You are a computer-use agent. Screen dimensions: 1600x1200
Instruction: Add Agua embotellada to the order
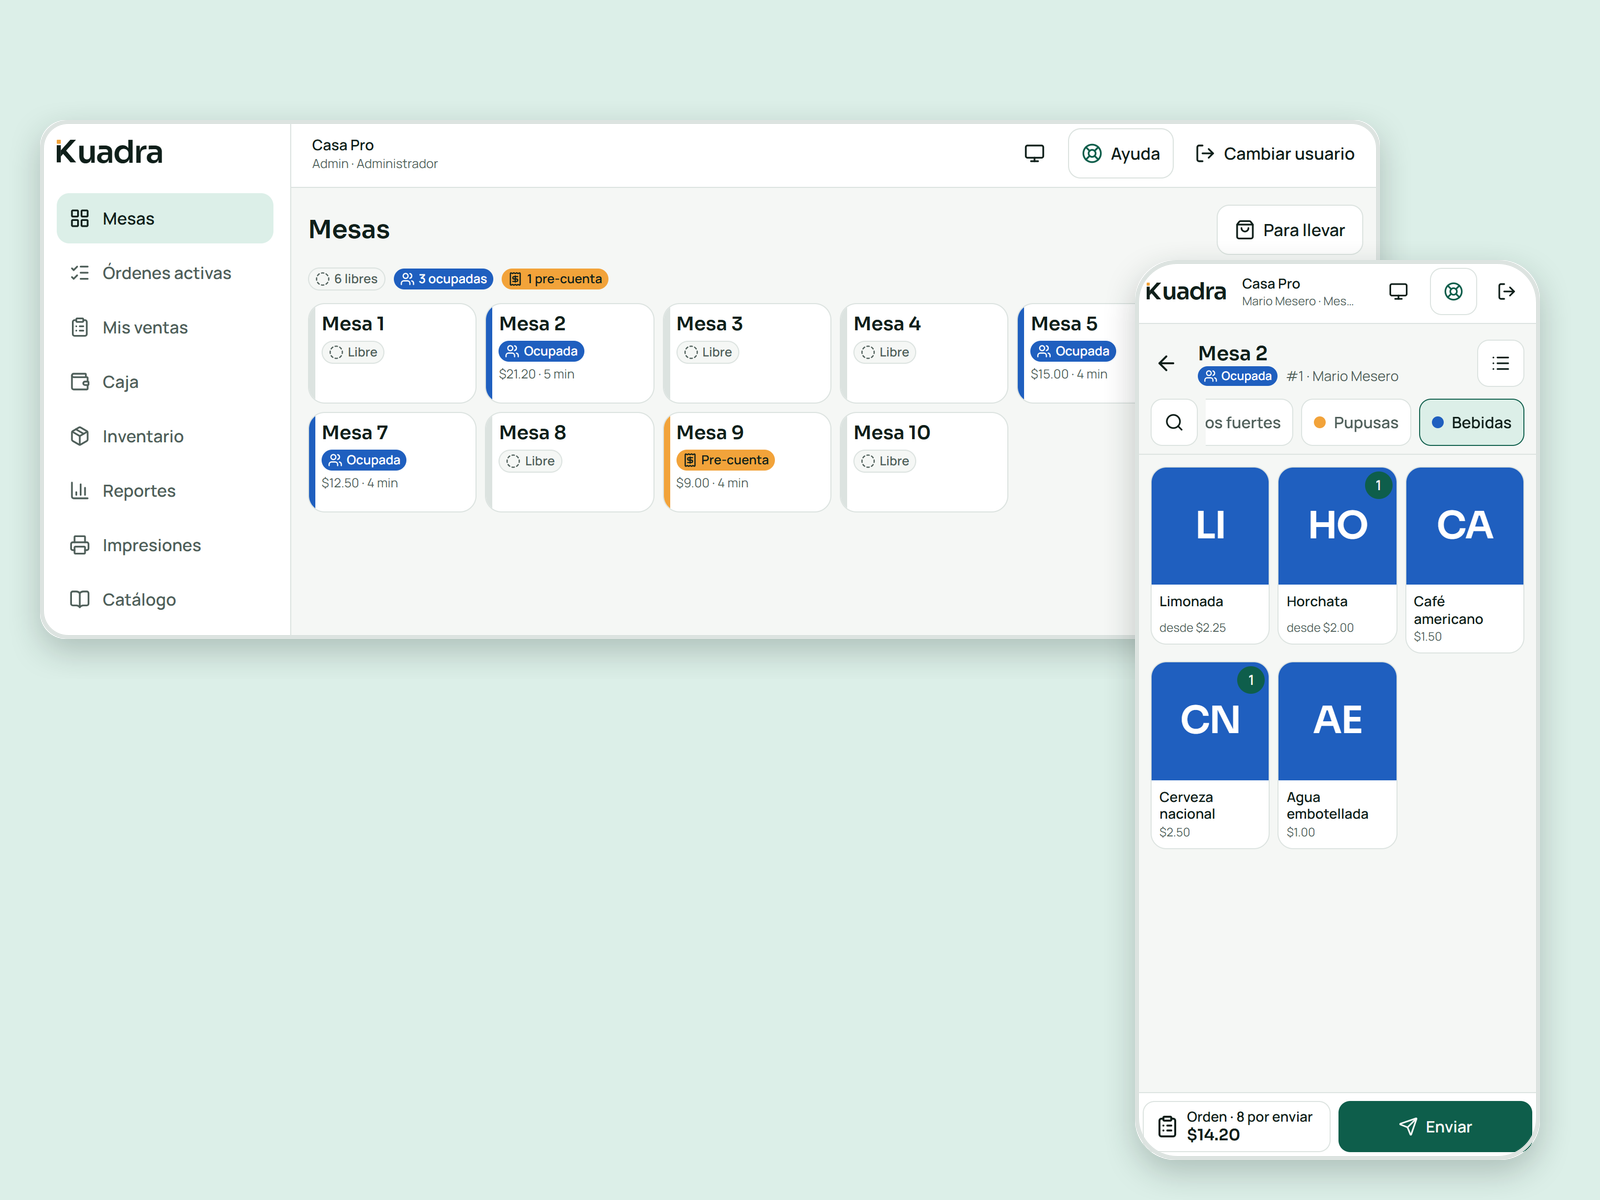point(1337,755)
